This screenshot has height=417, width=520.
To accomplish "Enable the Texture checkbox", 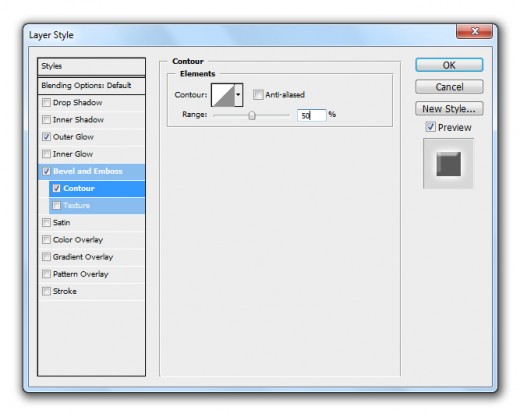I will click(x=57, y=205).
